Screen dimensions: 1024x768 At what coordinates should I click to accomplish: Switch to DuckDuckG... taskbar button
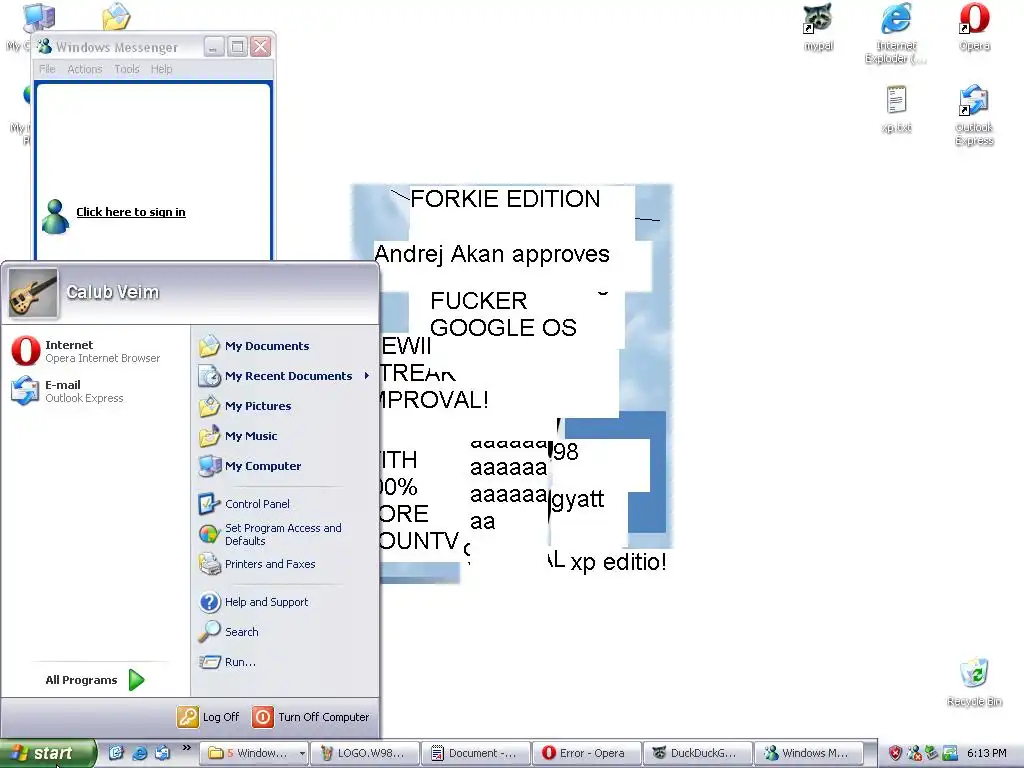697,753
